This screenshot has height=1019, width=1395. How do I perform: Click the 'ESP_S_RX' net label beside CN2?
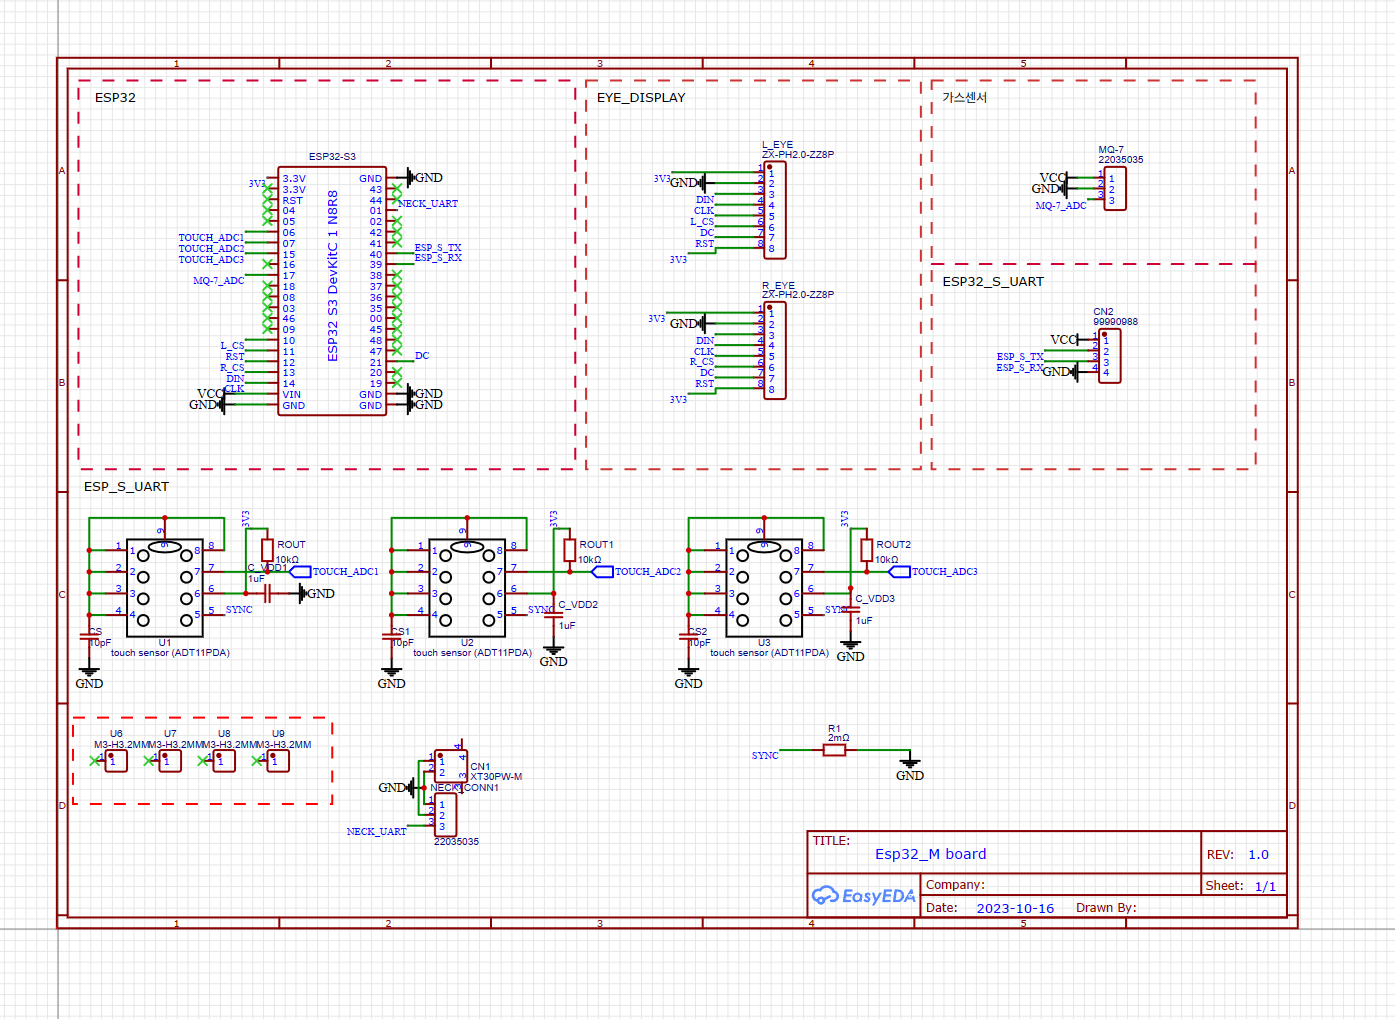pyautogui.click(x=1020, y=368)
